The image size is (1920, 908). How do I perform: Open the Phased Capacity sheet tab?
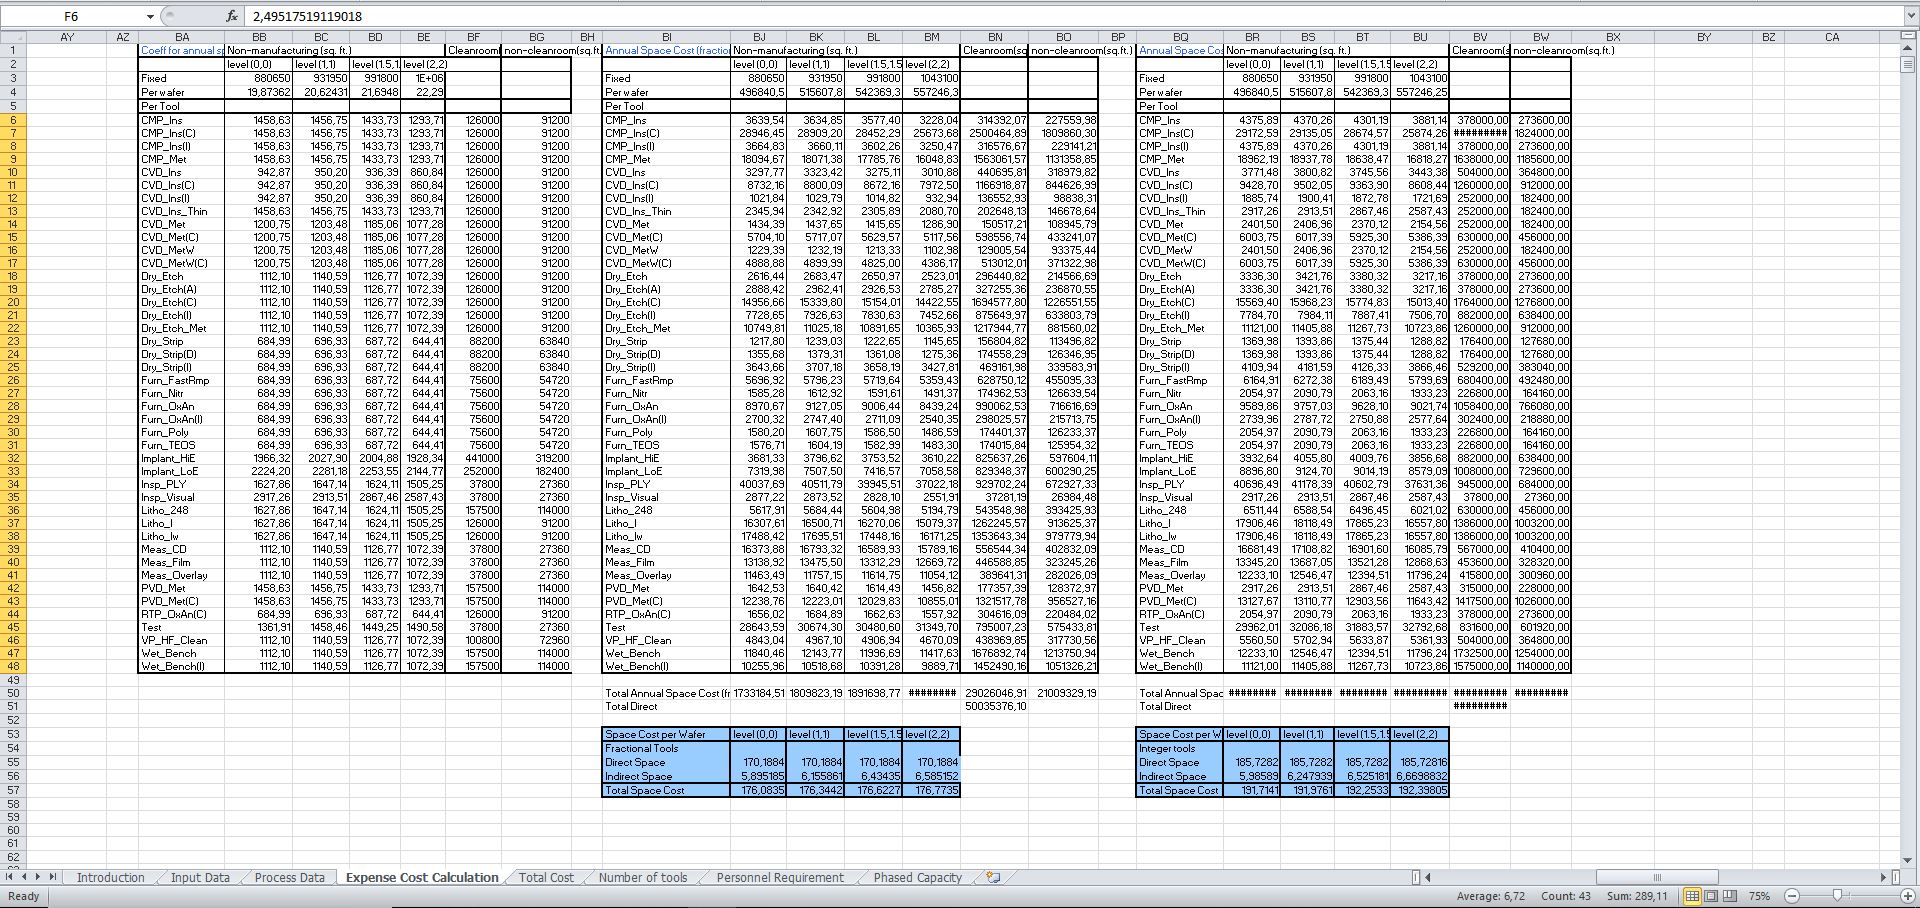pos(917,877)
